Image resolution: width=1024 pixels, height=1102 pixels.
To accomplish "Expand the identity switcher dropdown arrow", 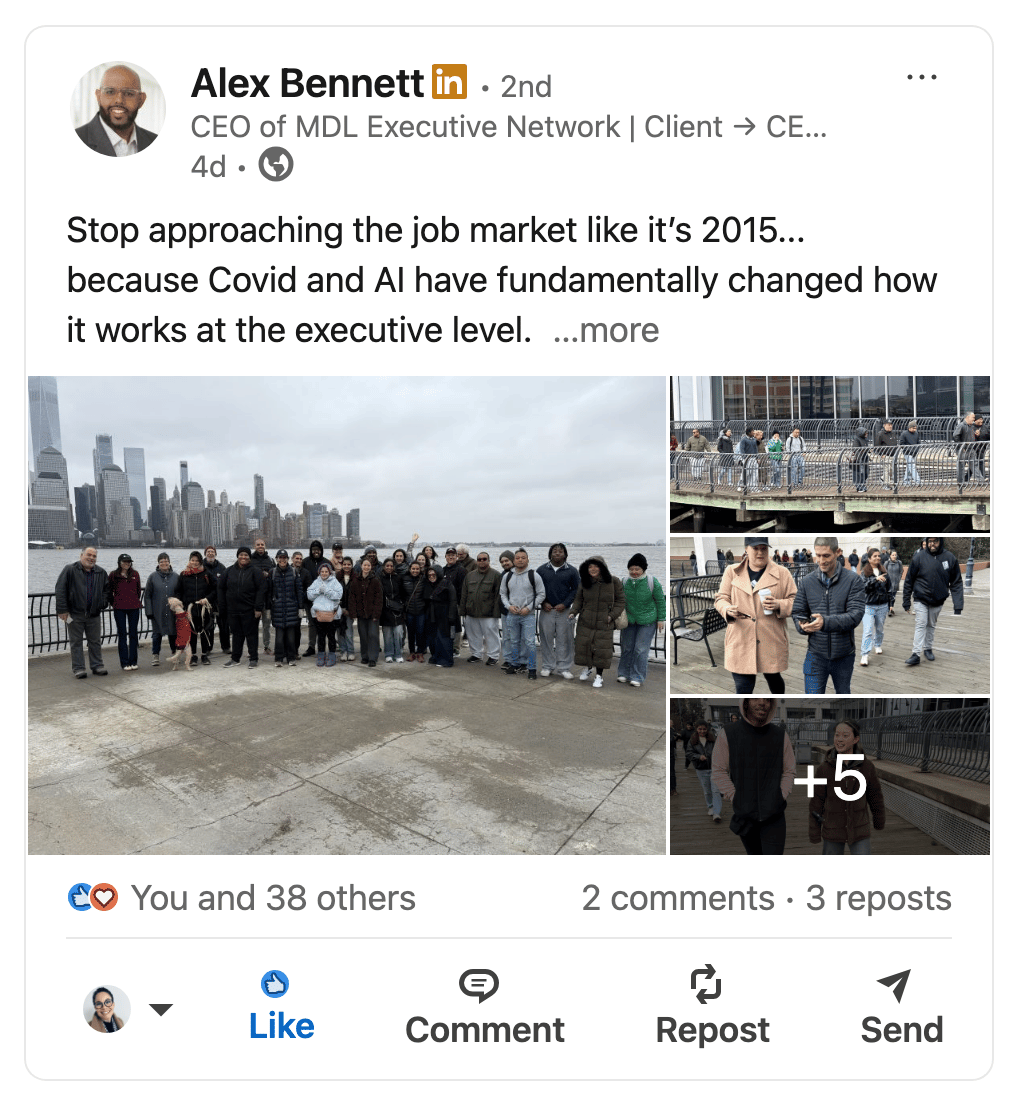I will click(x=161, y=1009).
